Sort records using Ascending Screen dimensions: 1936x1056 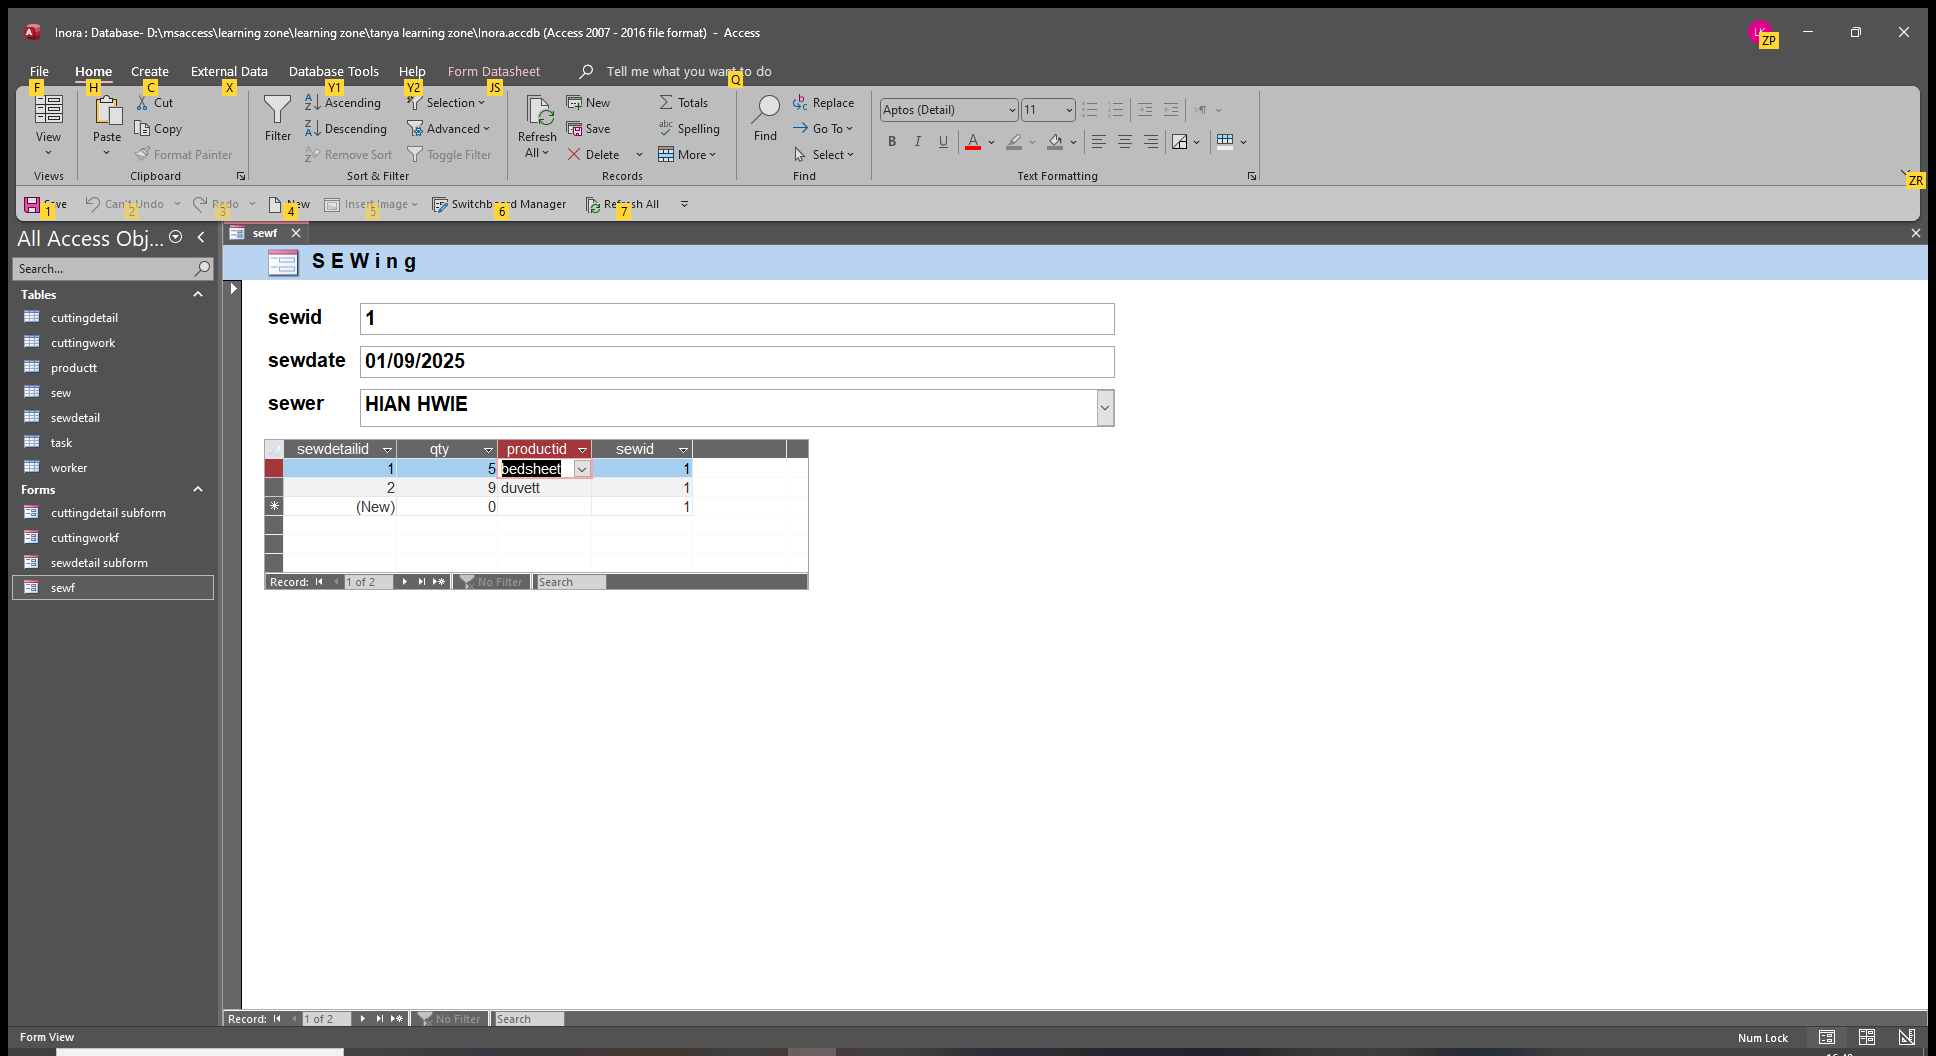point(343,103)
